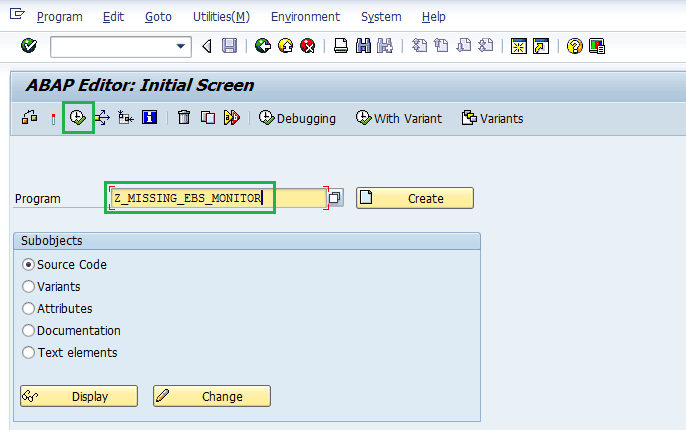
Task: Collapse the command field with triangle icon
Action: point(207,46)
